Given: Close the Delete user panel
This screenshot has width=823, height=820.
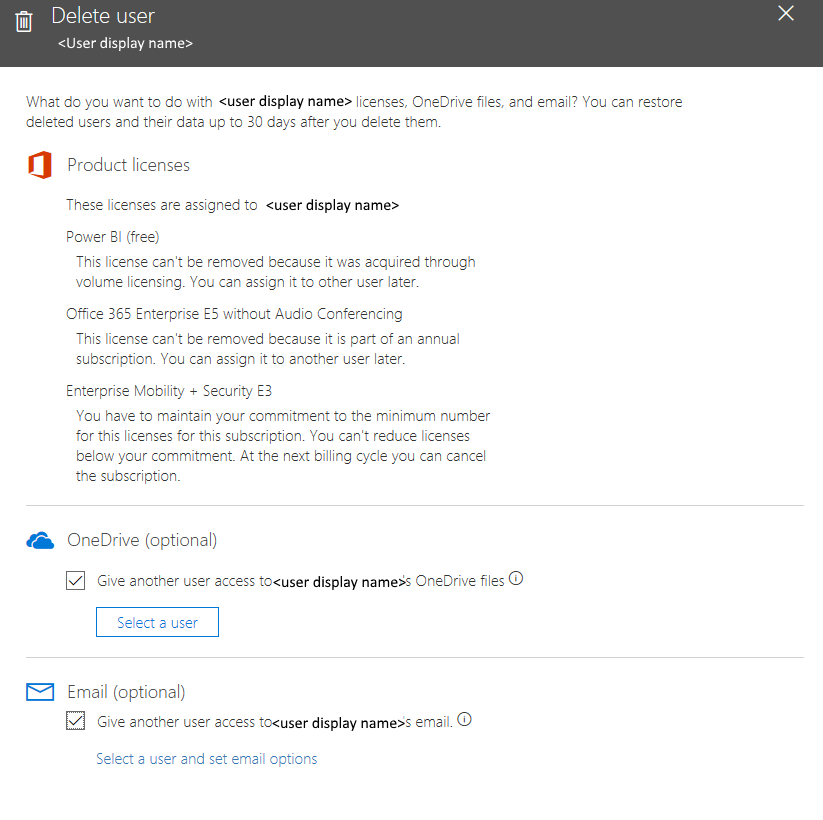Looking at the screenshot, I should 786,13.
